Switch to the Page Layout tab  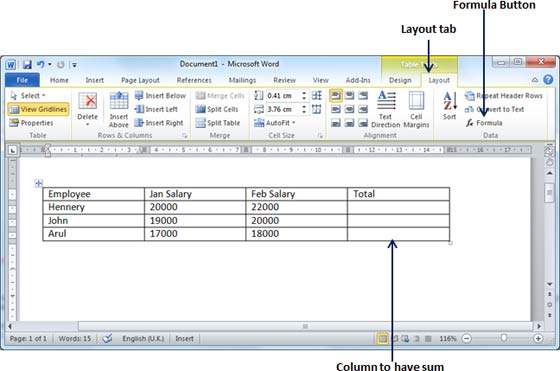140,80
